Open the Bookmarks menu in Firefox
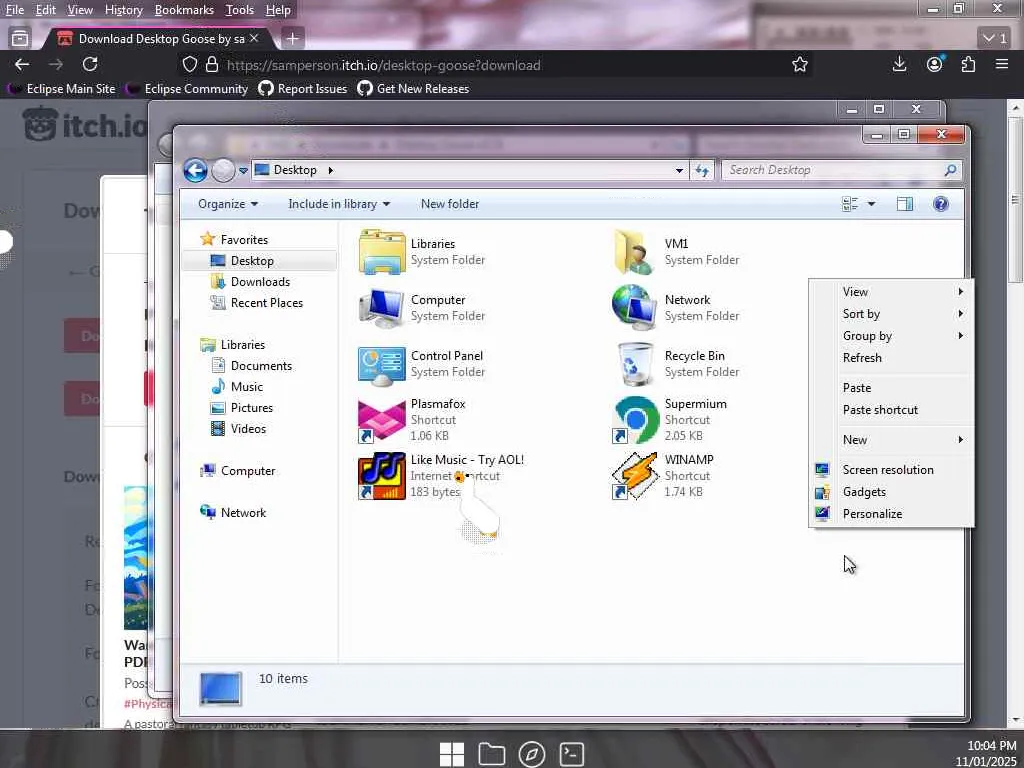 click(184, 10)
